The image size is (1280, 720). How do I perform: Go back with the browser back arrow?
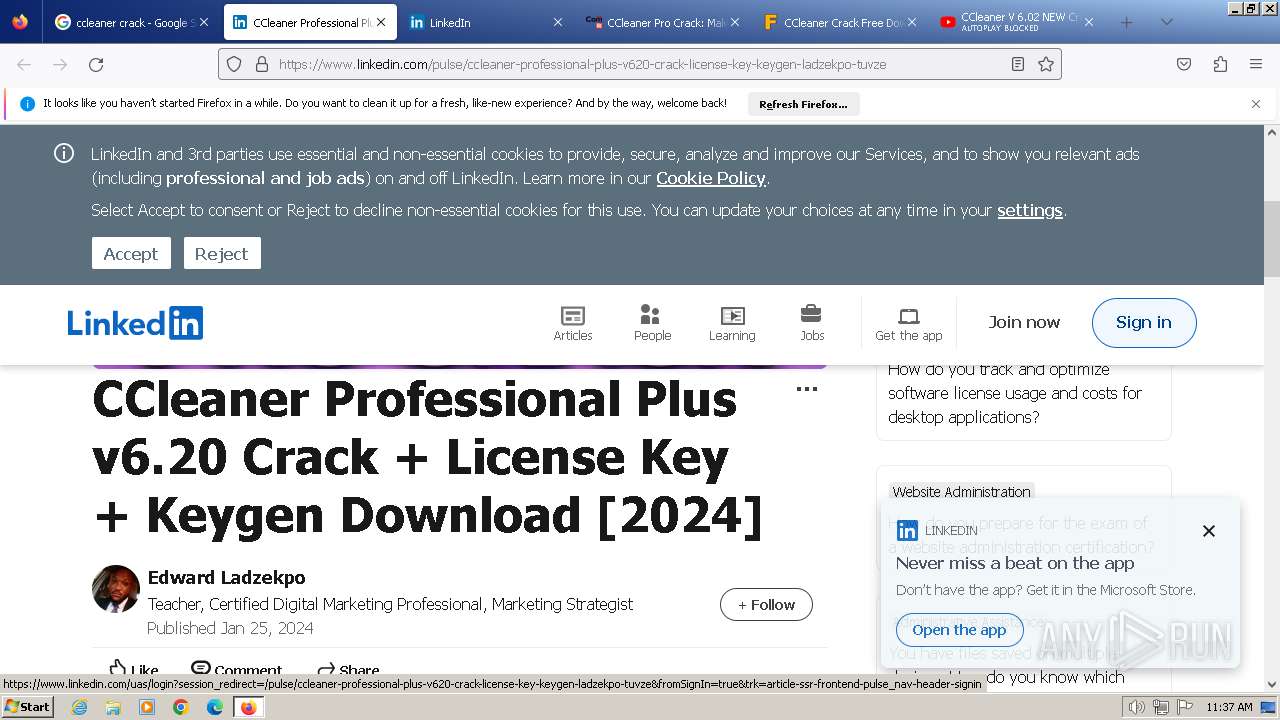(x=24, y=64)
